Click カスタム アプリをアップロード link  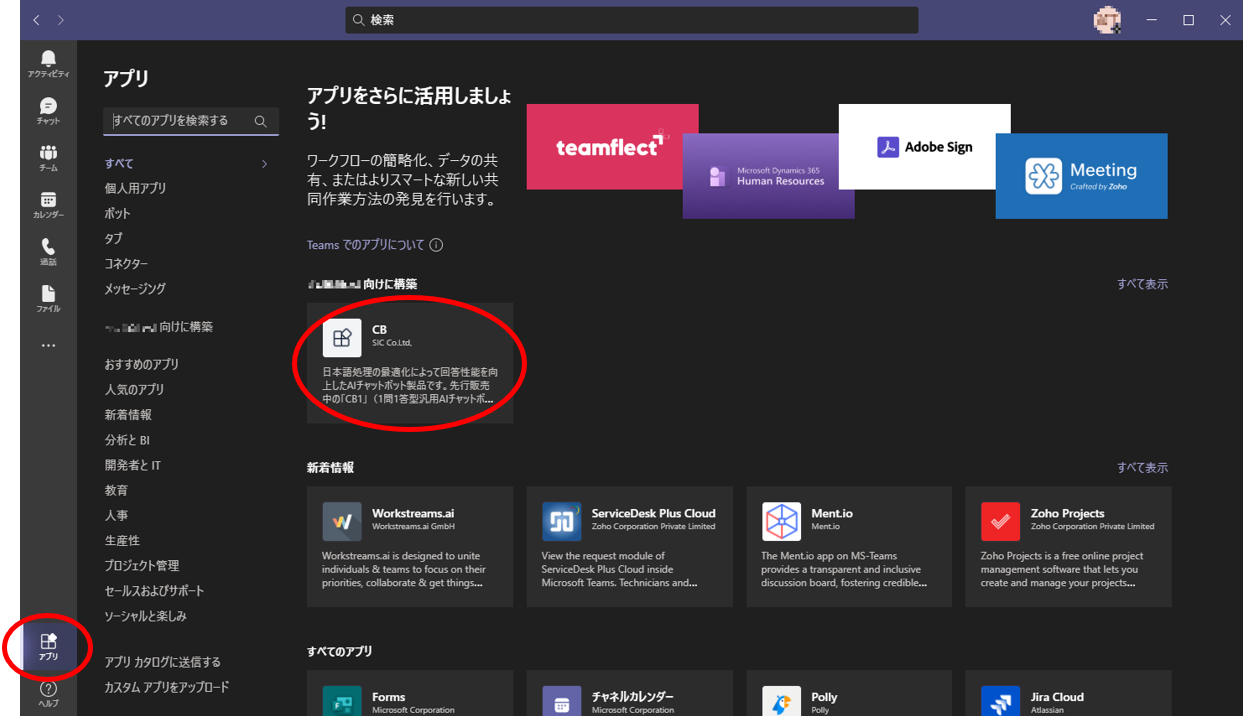click(x=167, y=687)
